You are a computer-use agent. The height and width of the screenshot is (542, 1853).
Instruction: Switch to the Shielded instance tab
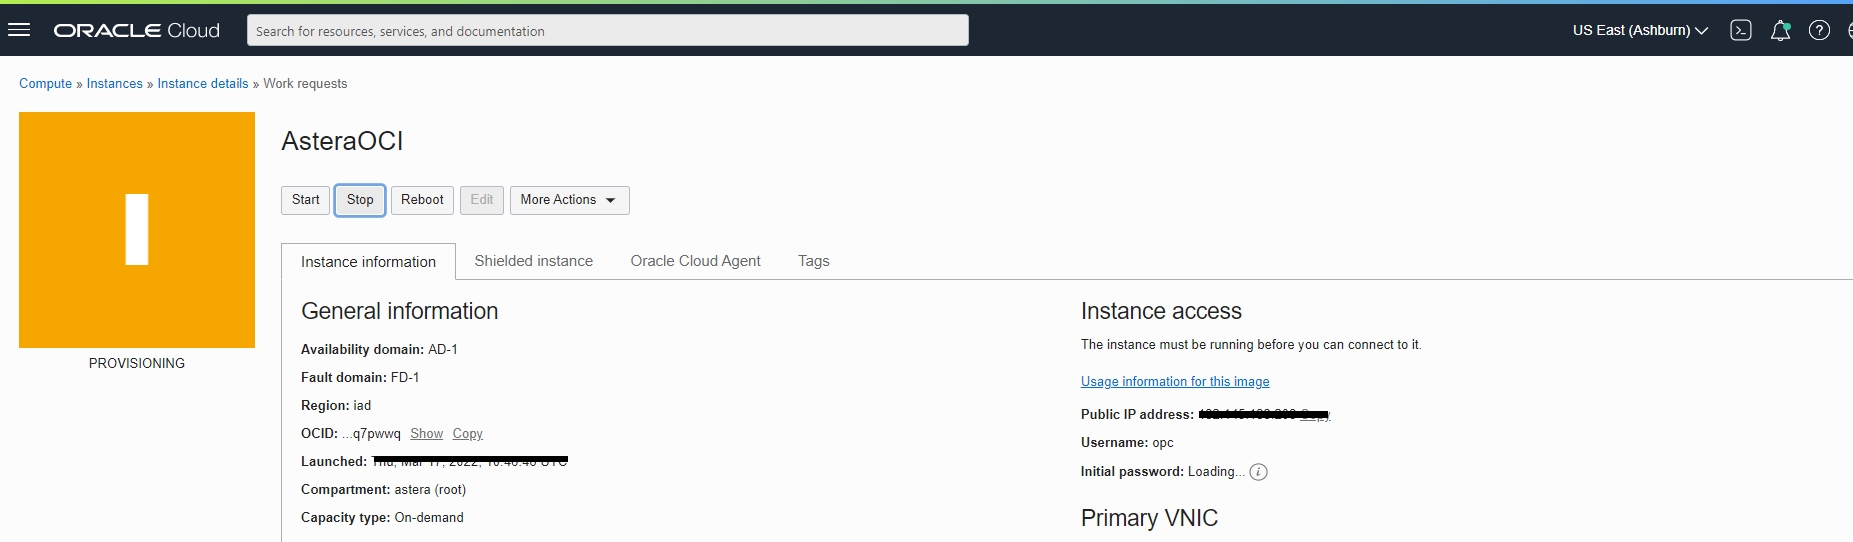click(533, 261)
